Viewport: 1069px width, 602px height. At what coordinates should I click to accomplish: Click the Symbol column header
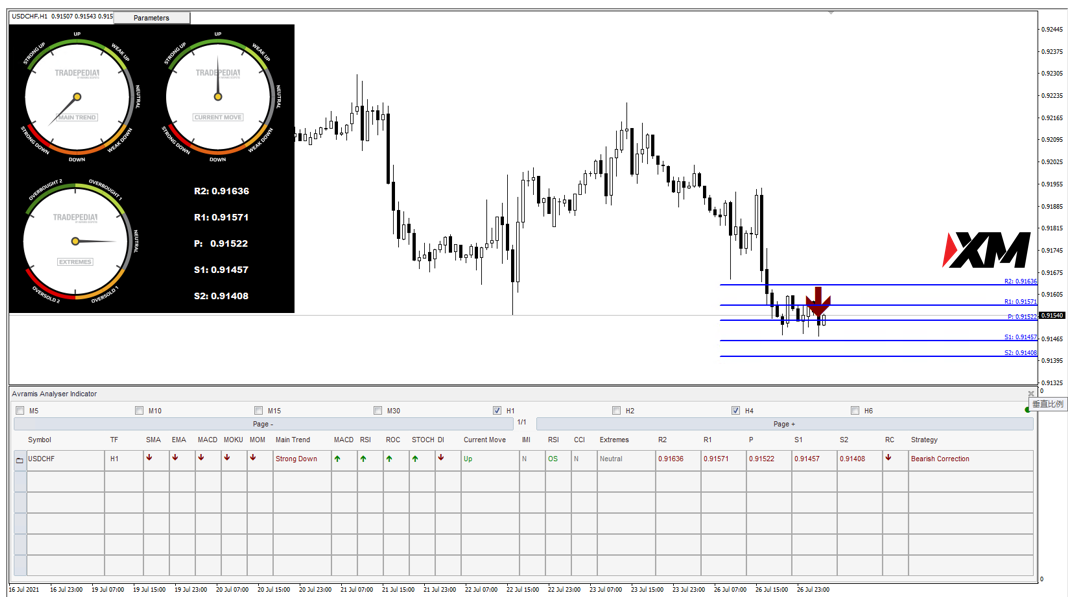pyautogui.click(x=40, y=440)
